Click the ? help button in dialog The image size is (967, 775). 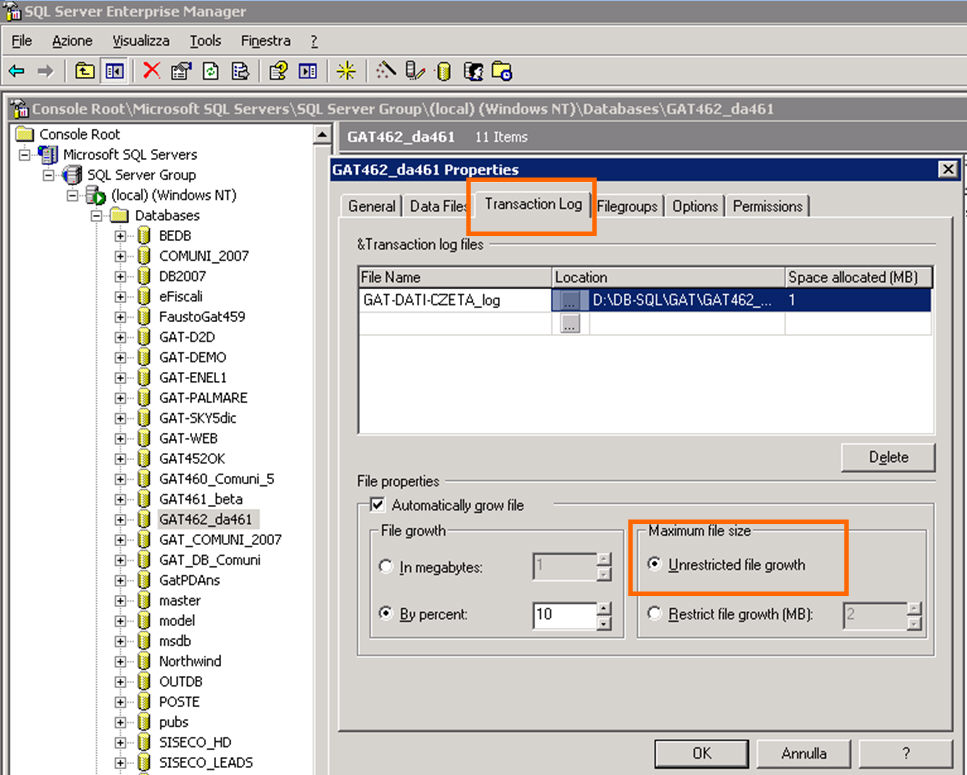point(905,753)
